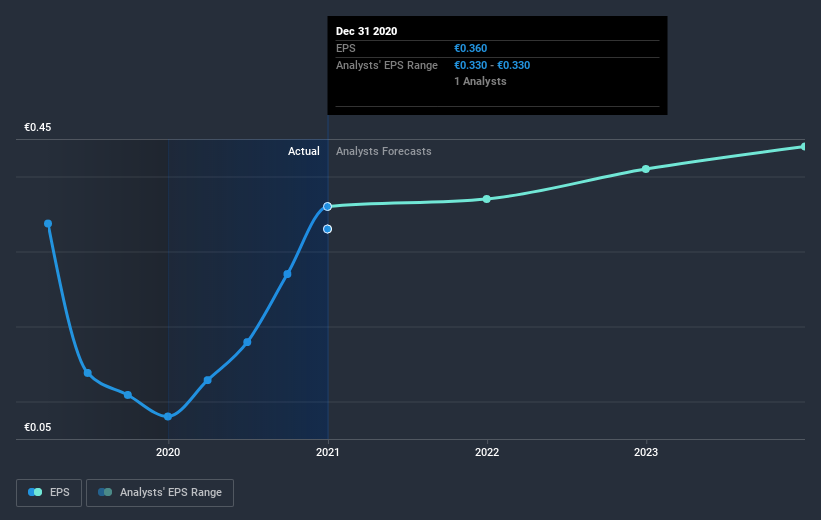Click the €0.360 EPS value in tooltip

click(x=470, y=49)
